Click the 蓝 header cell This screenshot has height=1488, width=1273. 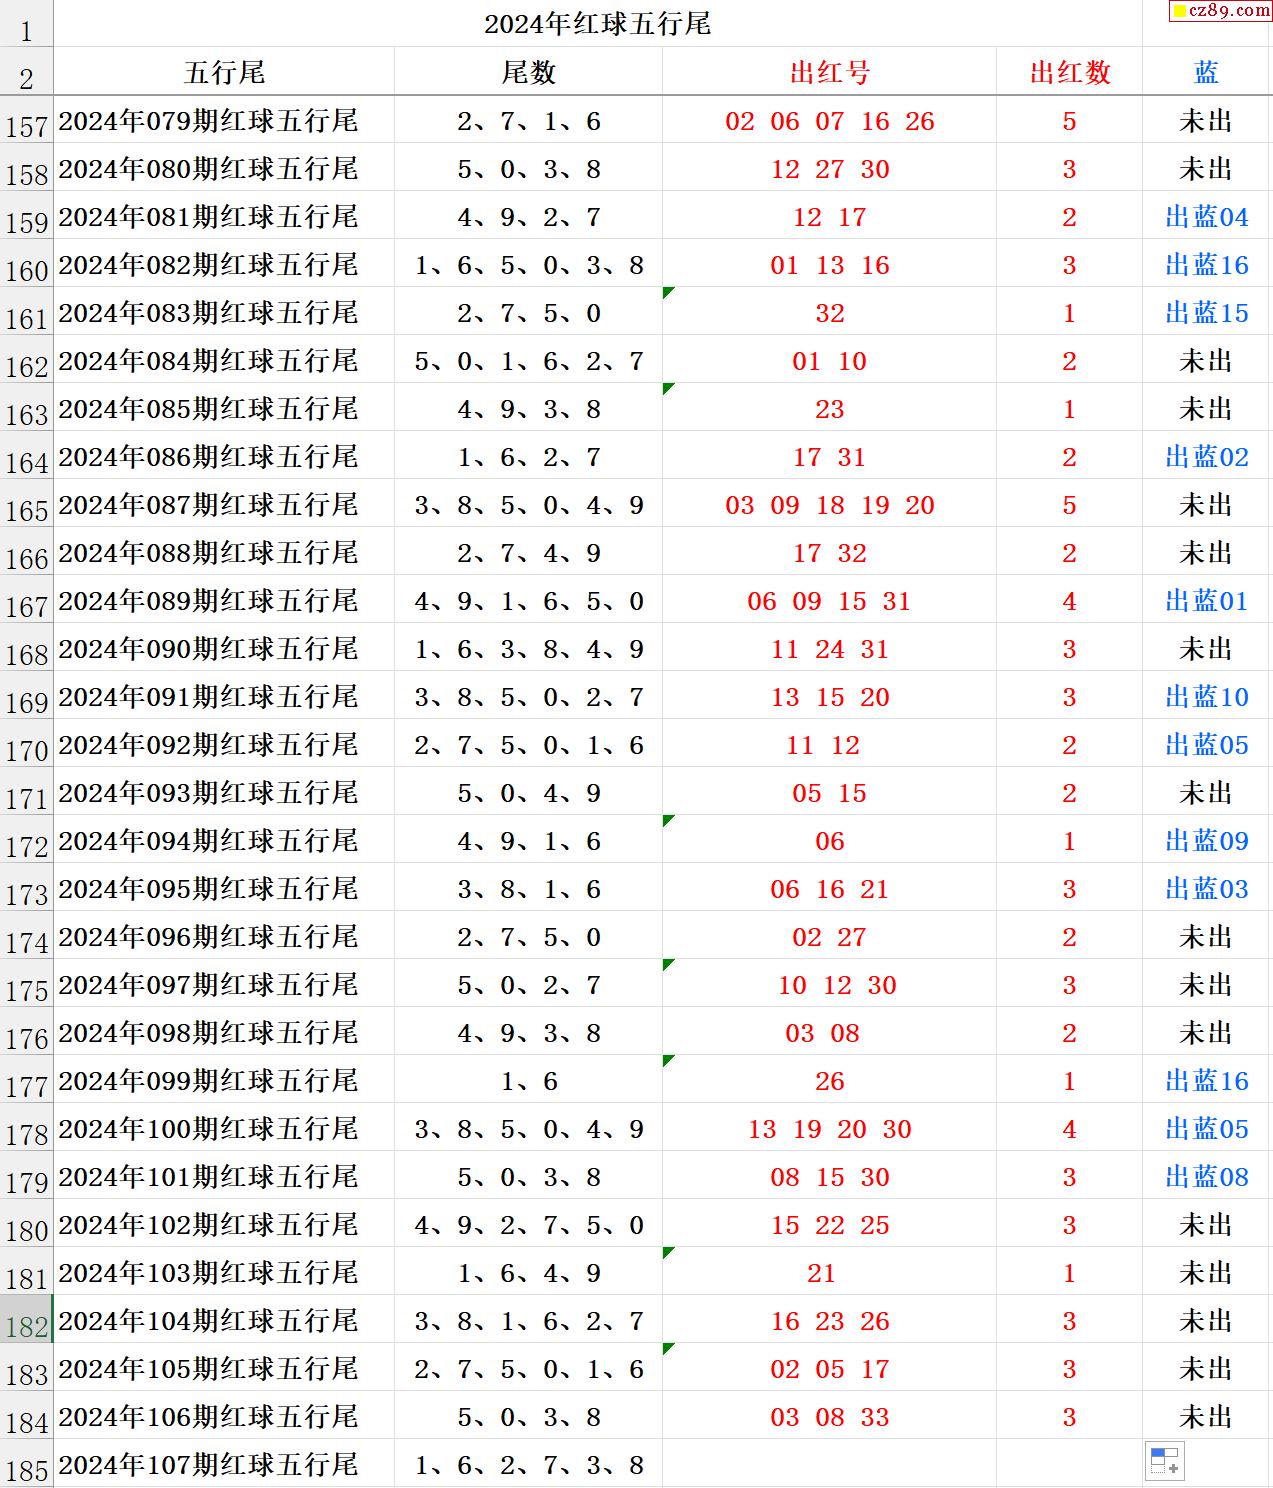click(x=1206, y=72)
